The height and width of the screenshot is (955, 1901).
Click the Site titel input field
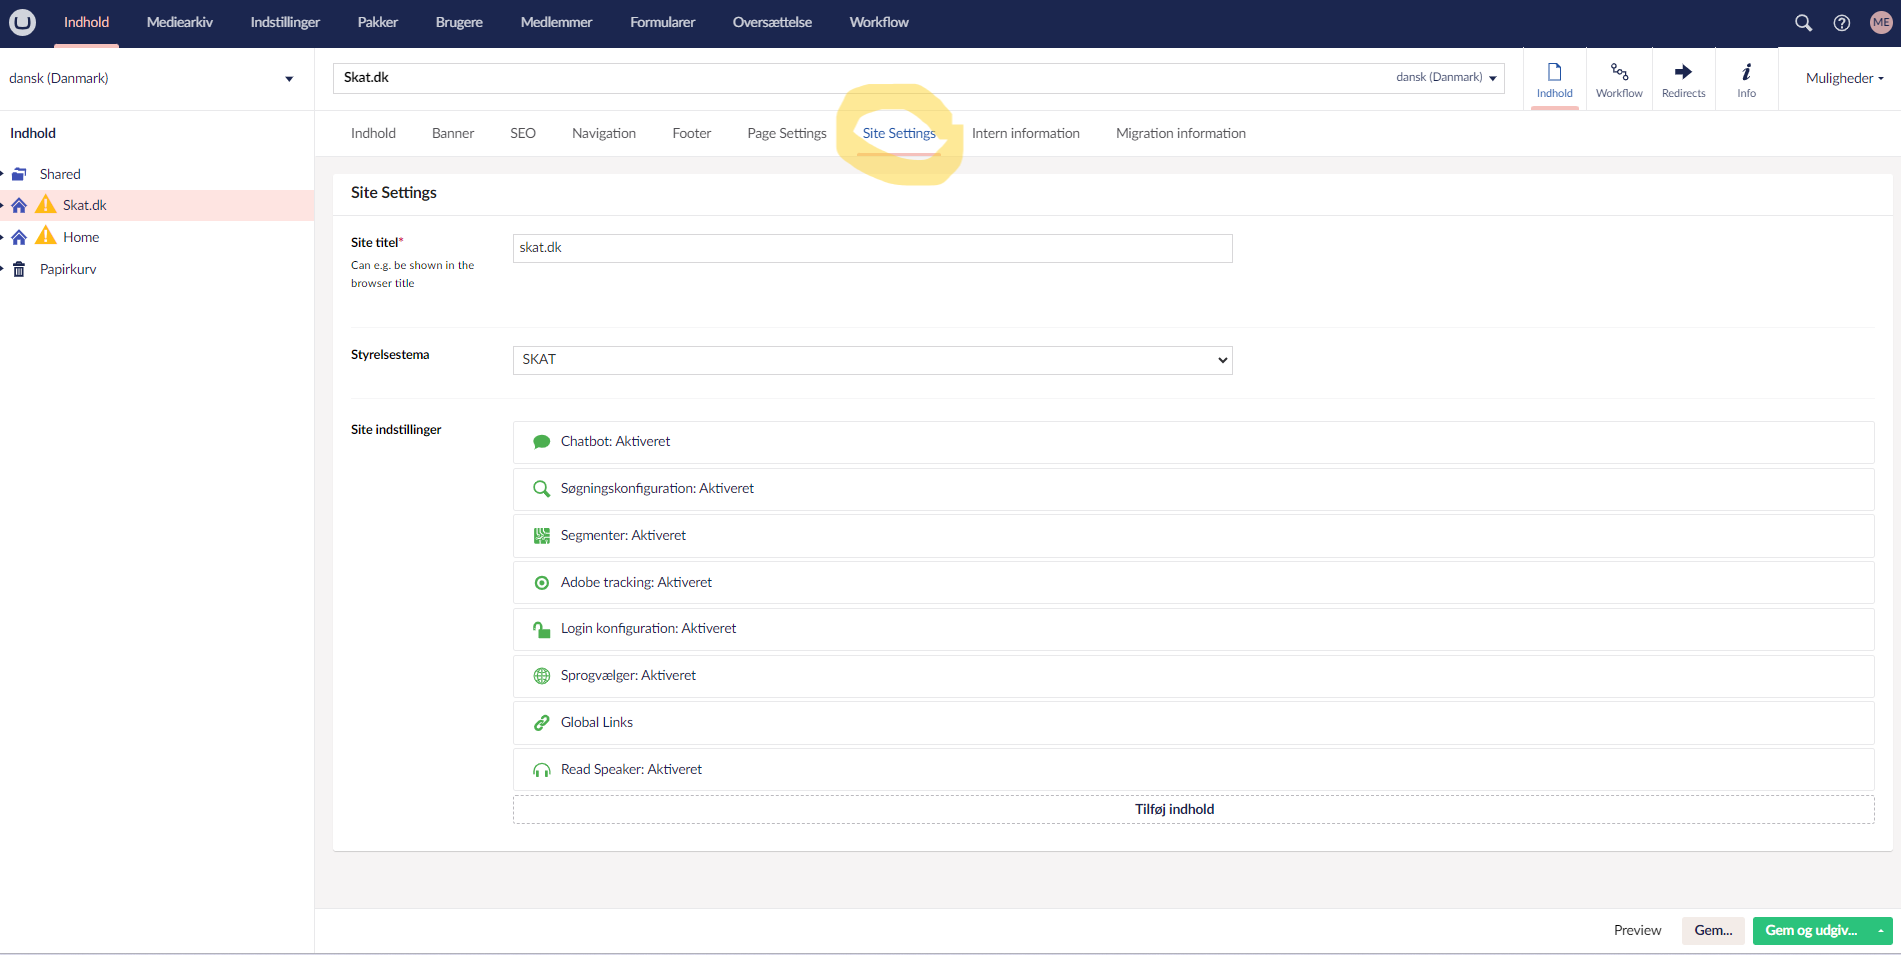872,248
